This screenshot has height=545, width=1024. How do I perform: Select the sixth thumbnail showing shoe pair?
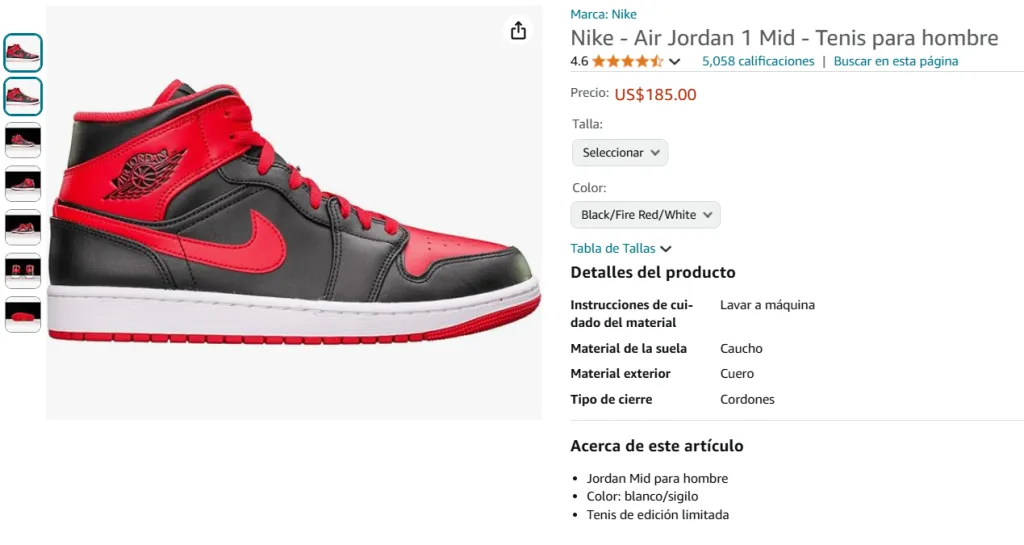click(x=23, y=271)
